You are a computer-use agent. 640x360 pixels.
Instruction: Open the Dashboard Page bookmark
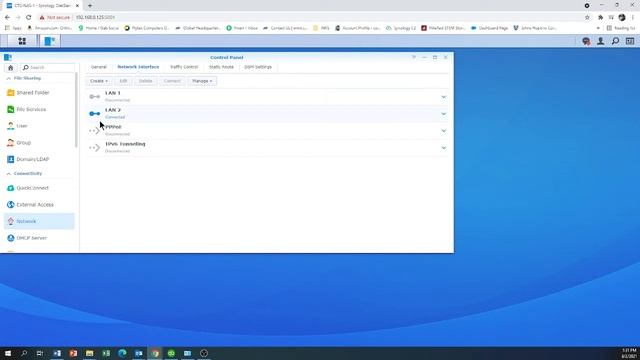[490, 28]
